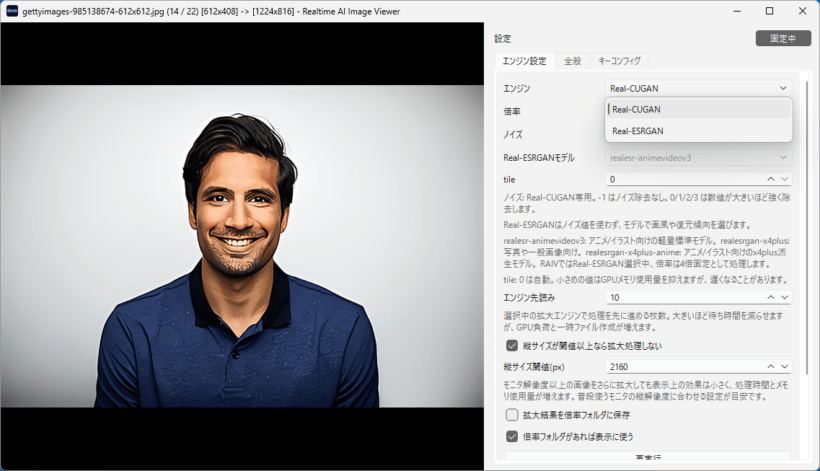The height and width of the screenshot is (471, 820).
Task: Enable 拡大結果を倍率フォルダに保存 checkbox
Action: coord(512,415)
